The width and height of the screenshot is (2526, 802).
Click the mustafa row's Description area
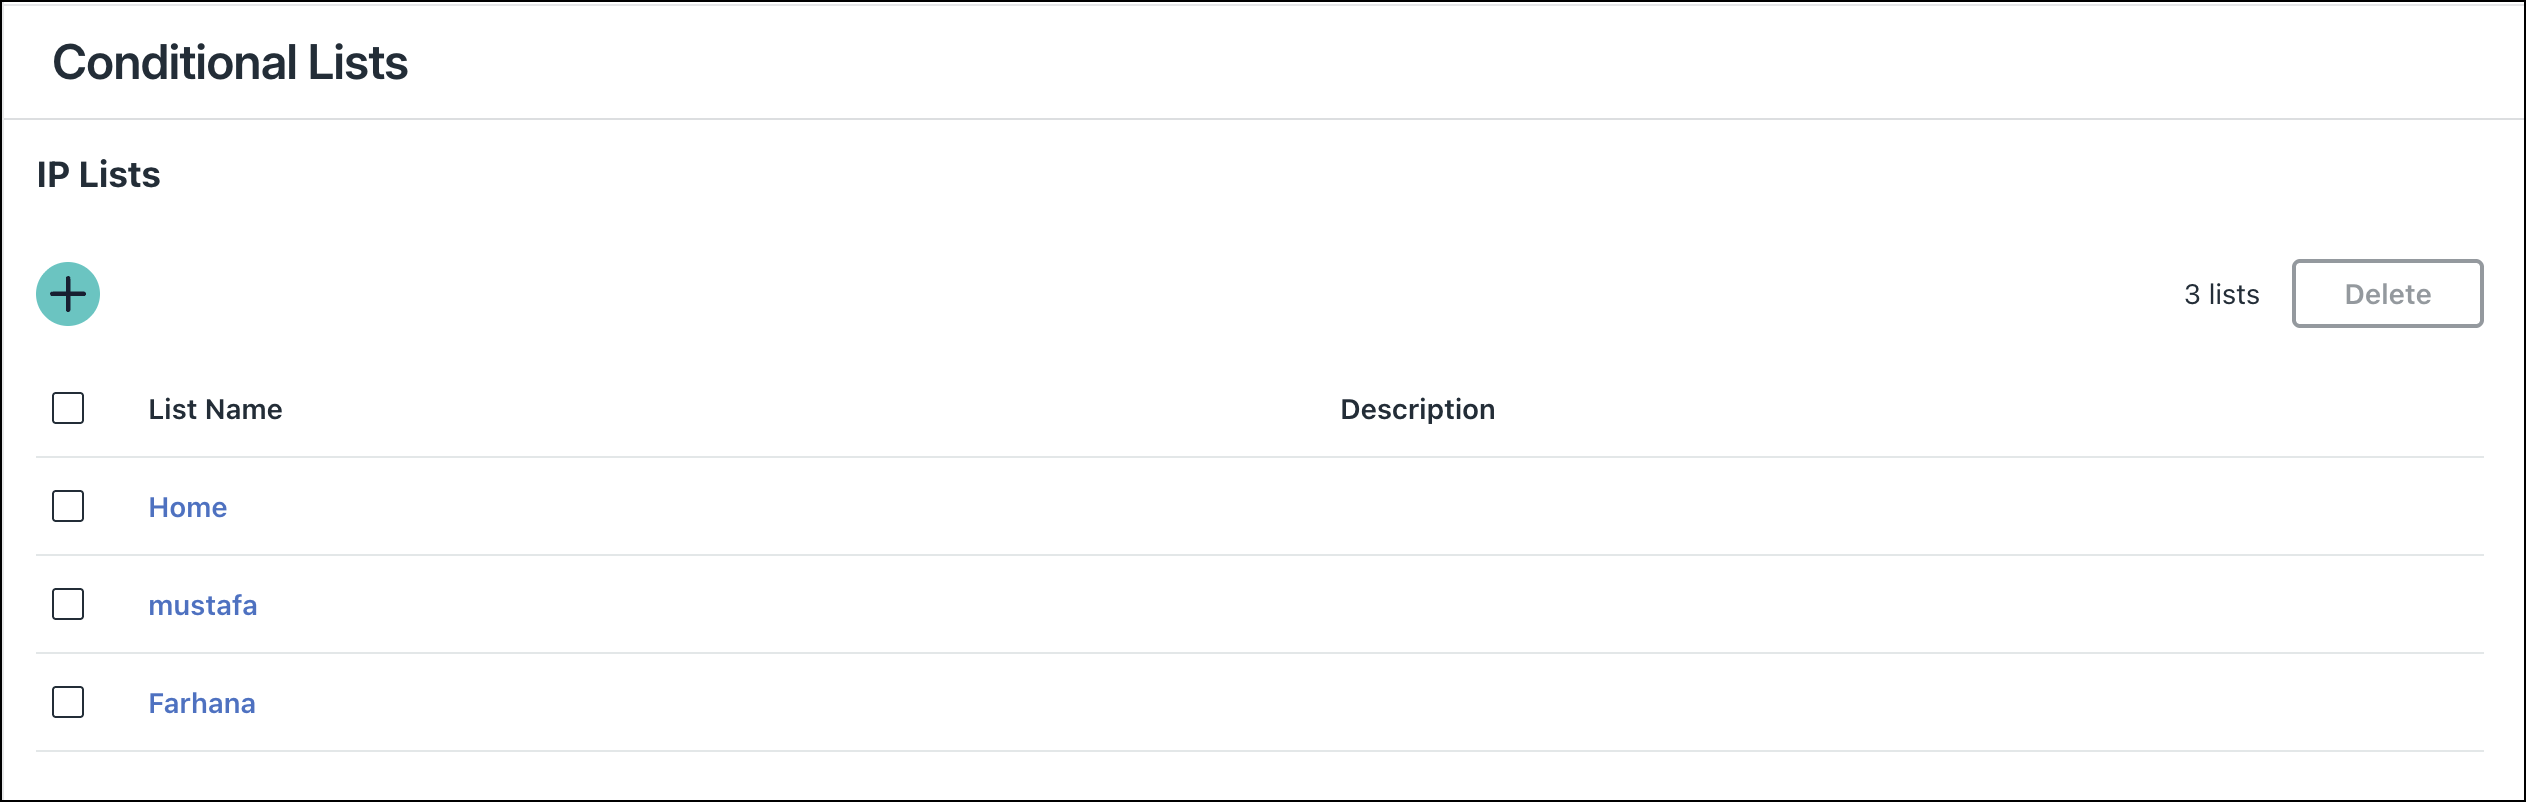tap(1419, 605)
